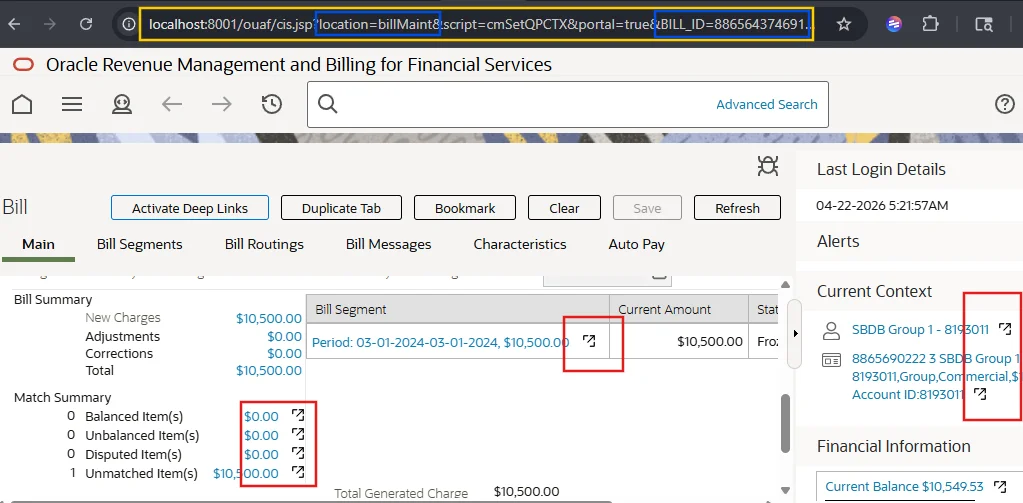This screenshot has width=1023, height=503.
Task: Open the Characteristics tab
Action: tap(519, 244)
